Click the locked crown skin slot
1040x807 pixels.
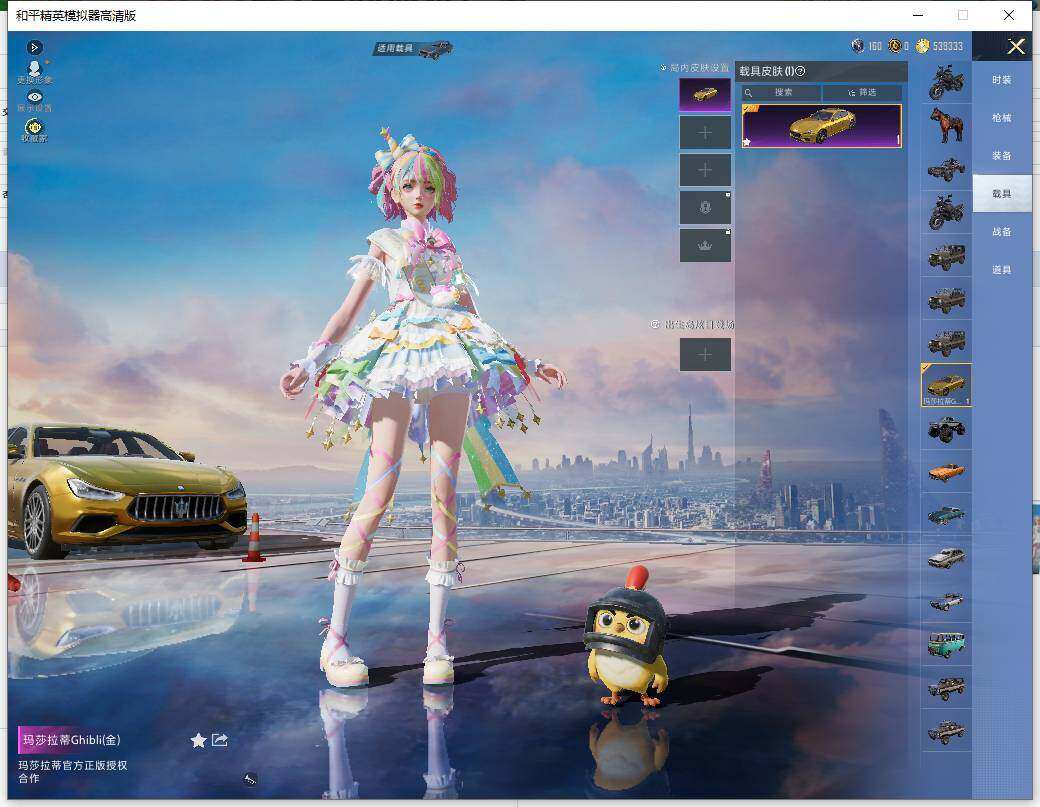tap(705, 245)
